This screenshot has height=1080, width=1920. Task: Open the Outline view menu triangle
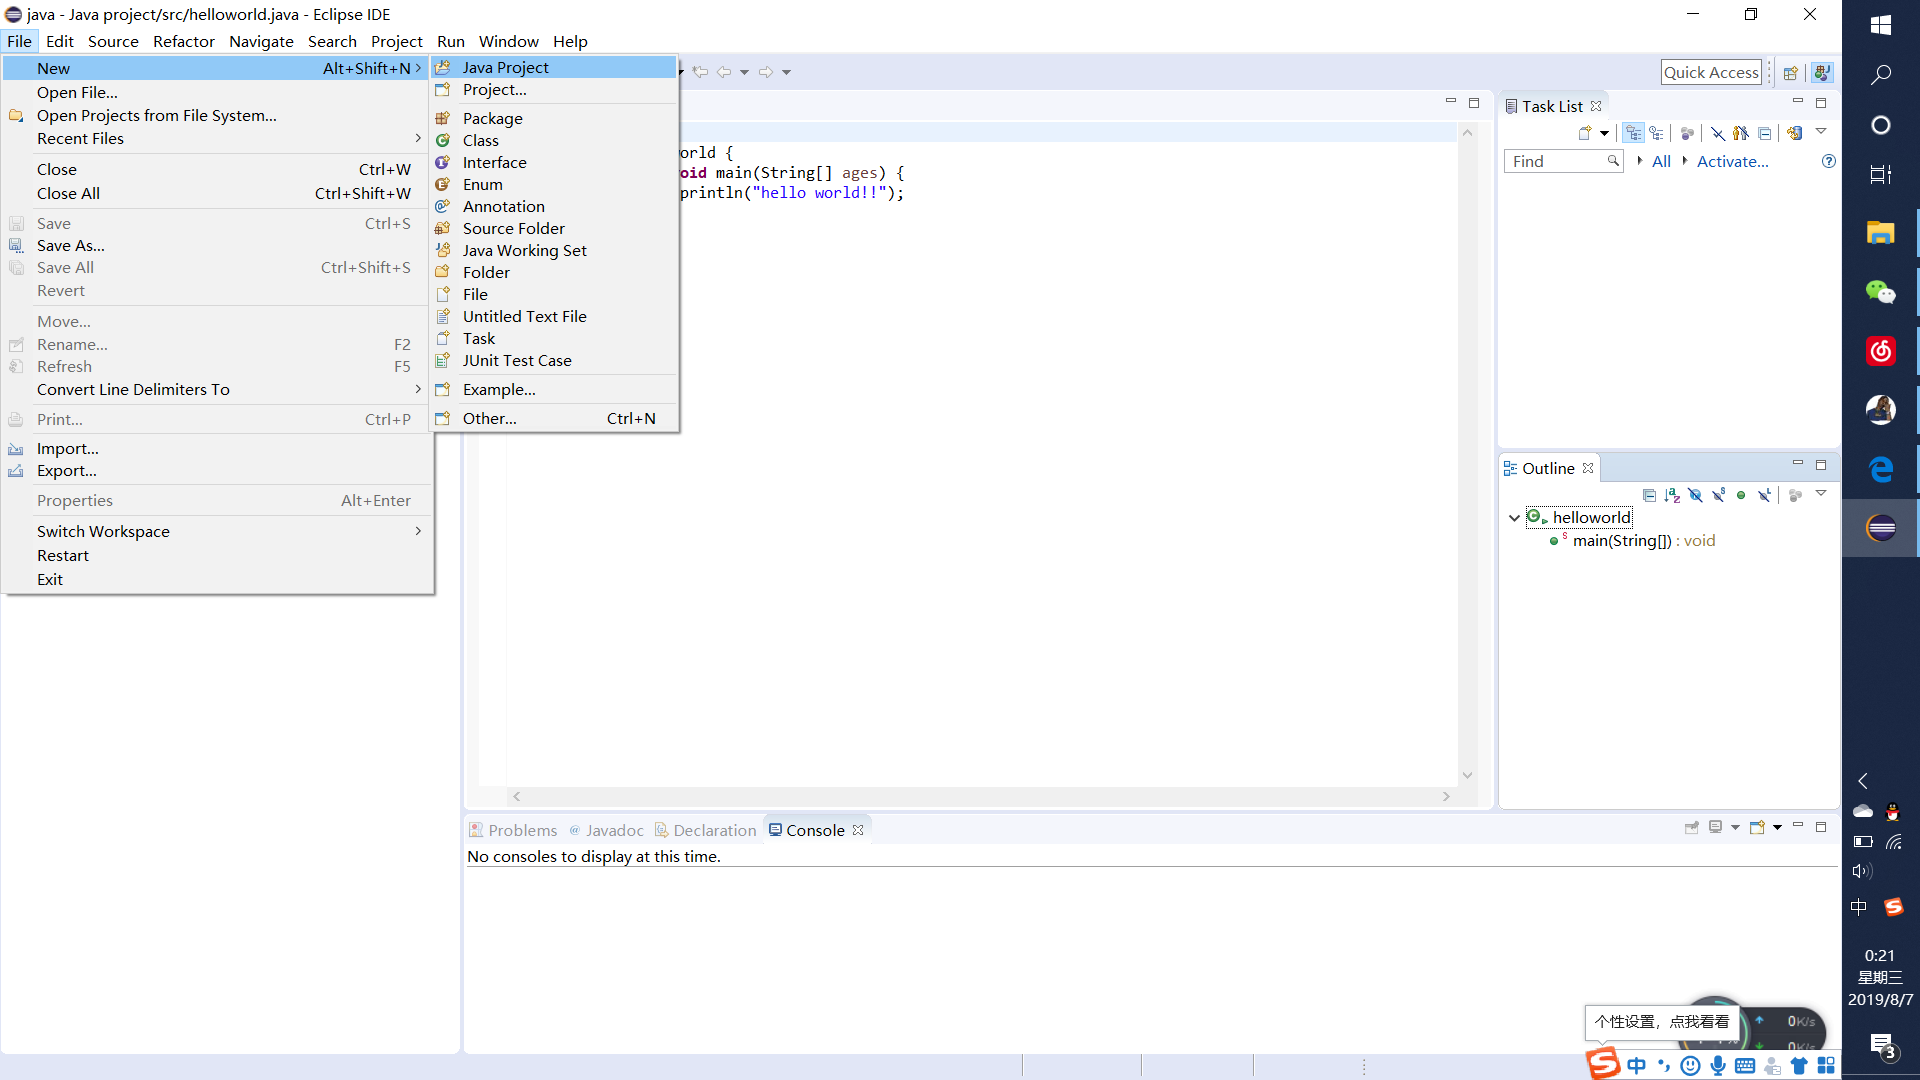(x=1821, y=493)
